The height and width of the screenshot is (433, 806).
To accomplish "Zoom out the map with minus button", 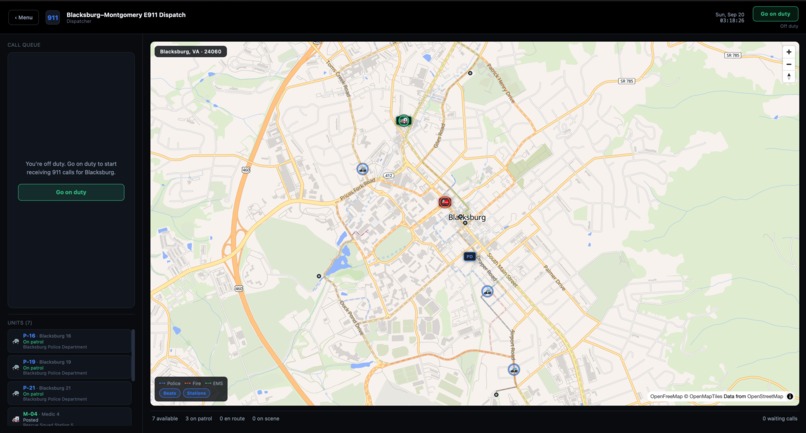I will pos(789,64).
